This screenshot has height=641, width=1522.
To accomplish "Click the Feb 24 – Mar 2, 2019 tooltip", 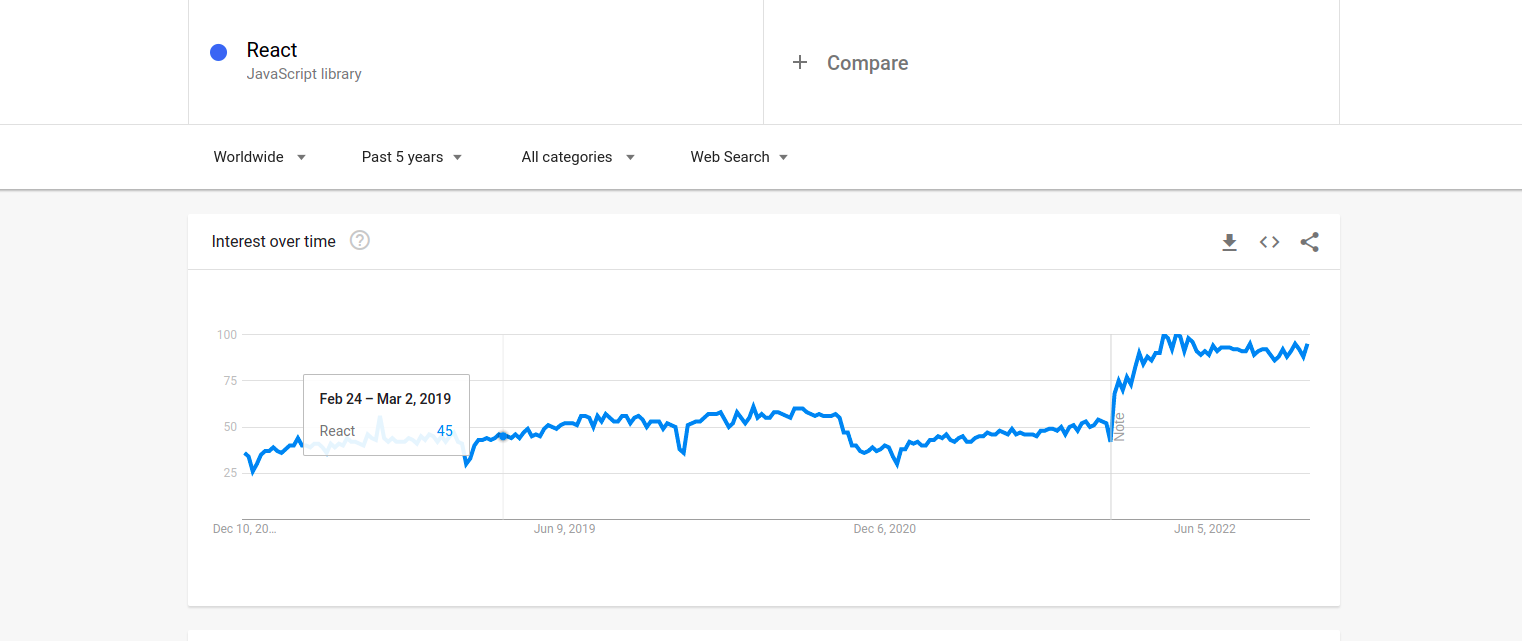I will tap(386, 415).
